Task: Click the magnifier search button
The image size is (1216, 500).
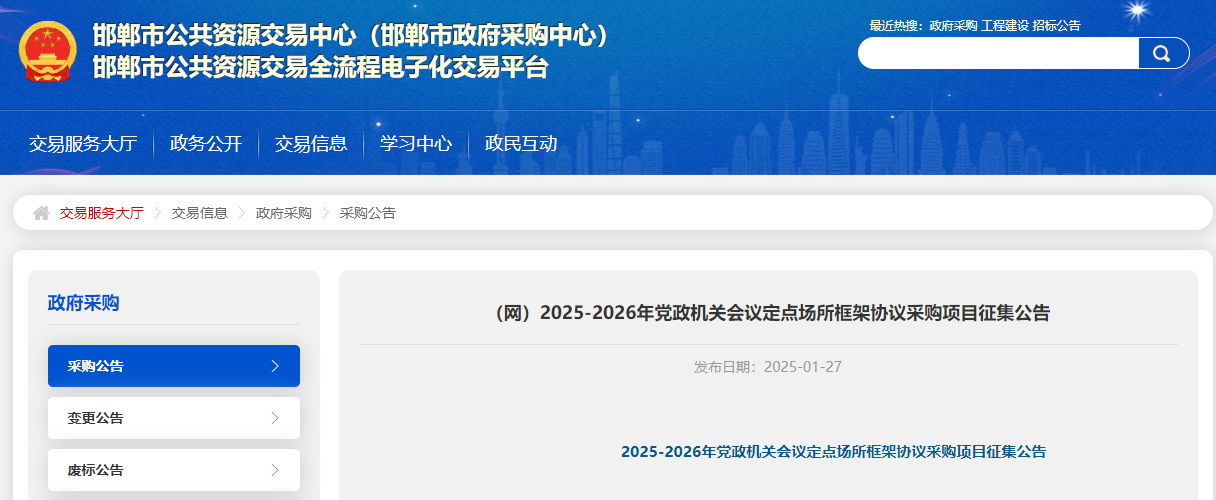Action: (1163, 53)
